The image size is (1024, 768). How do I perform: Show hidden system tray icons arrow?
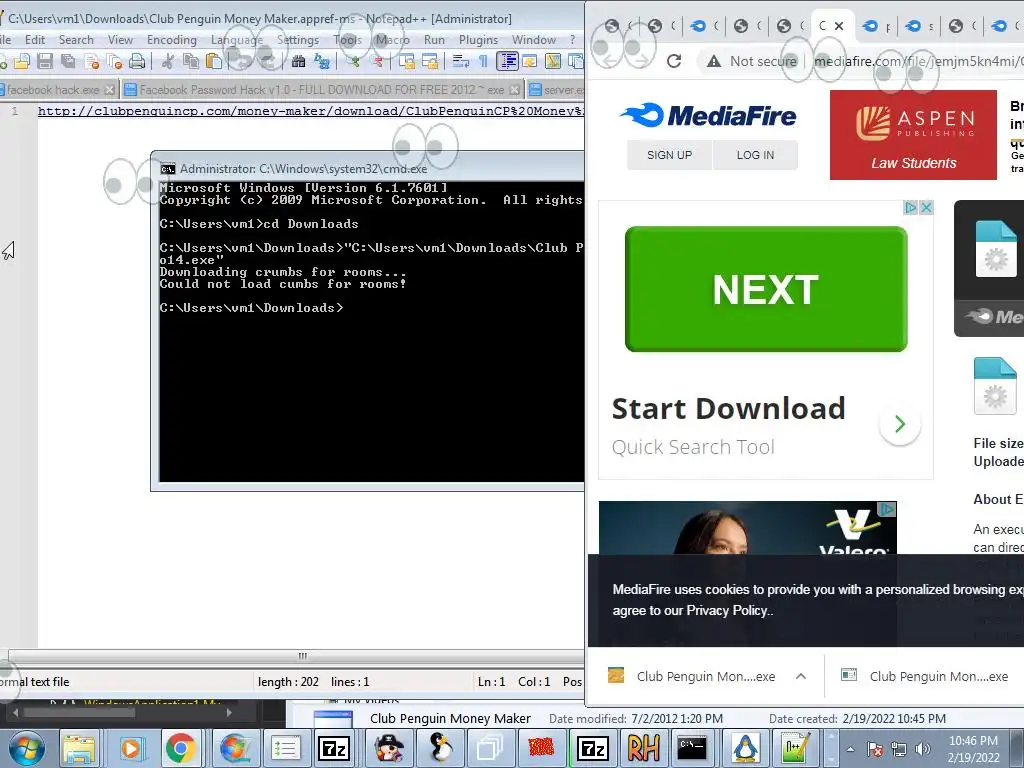(850, 749)
